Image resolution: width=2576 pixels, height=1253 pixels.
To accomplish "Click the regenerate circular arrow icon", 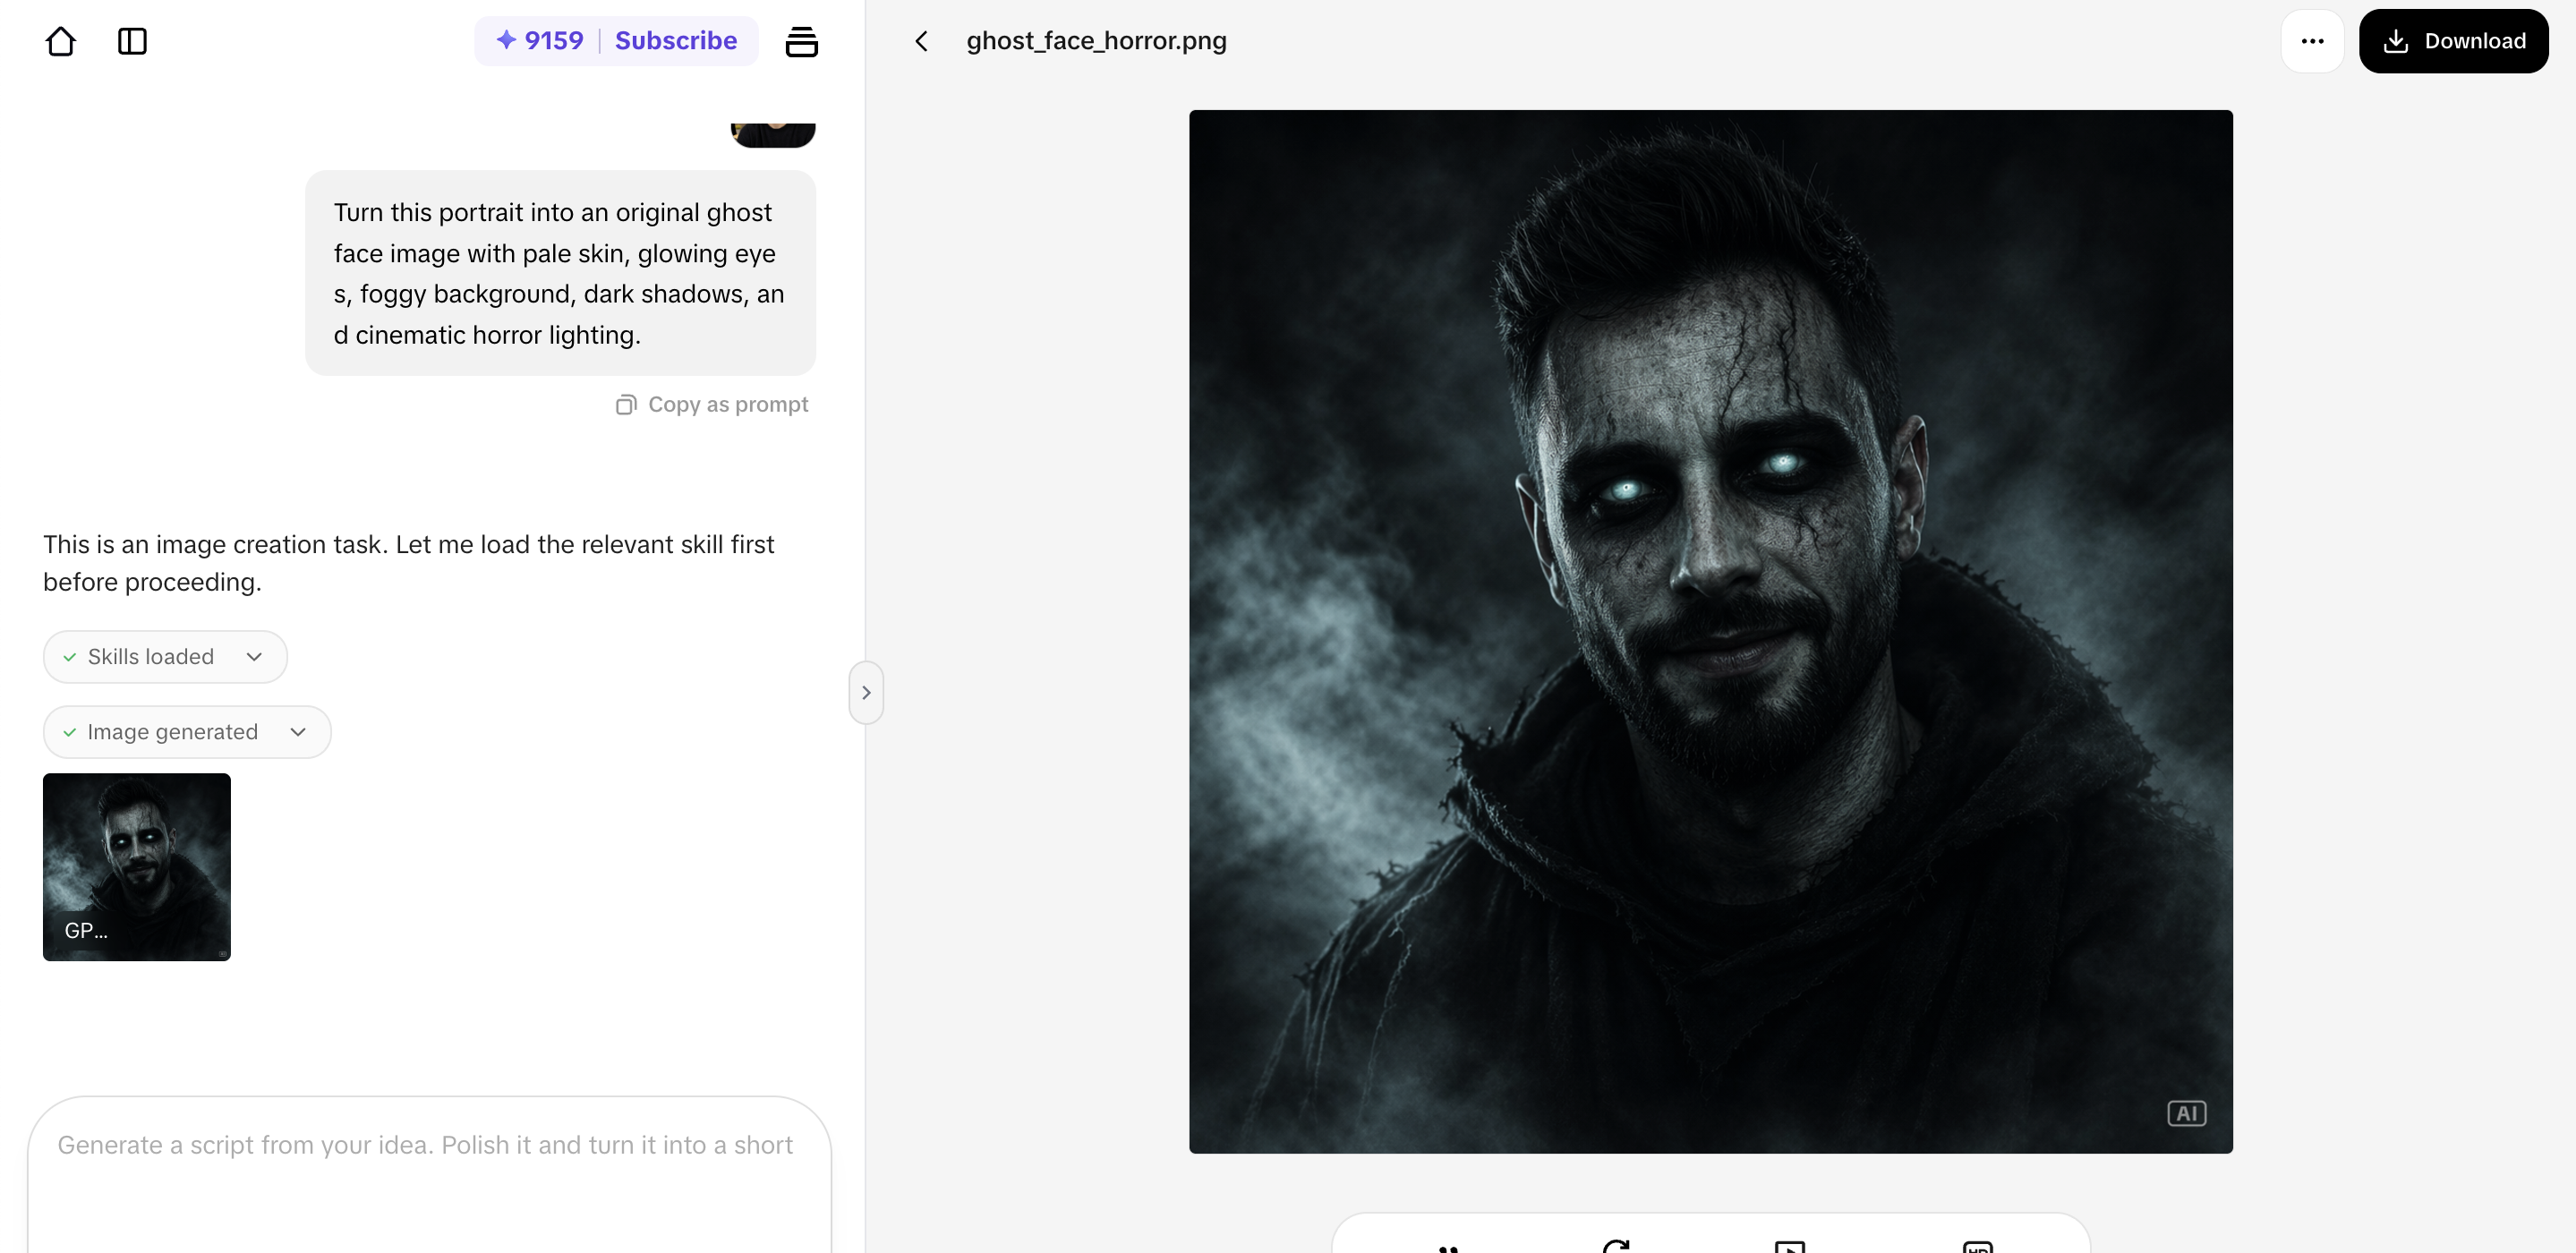I will tap(1616, 1245).
